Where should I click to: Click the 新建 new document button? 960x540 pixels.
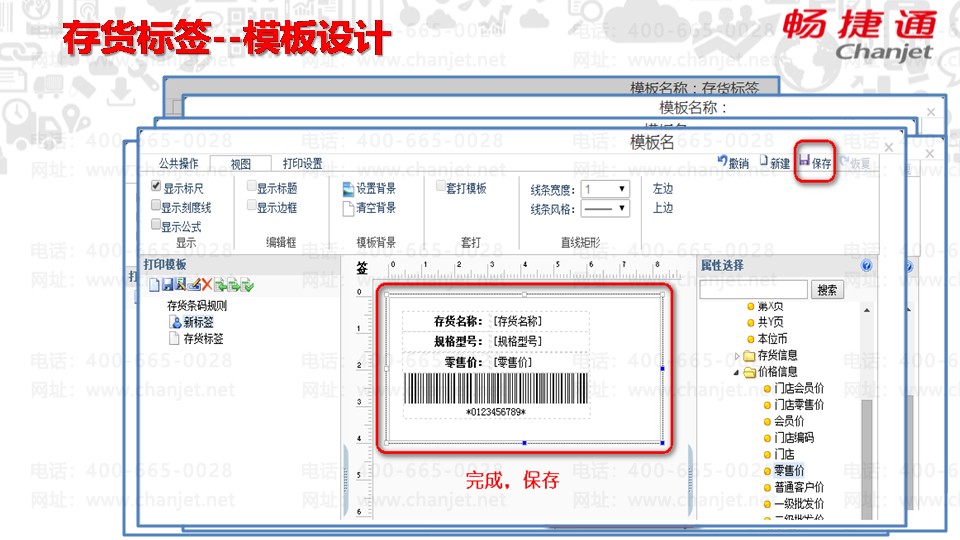pos(774,162)
